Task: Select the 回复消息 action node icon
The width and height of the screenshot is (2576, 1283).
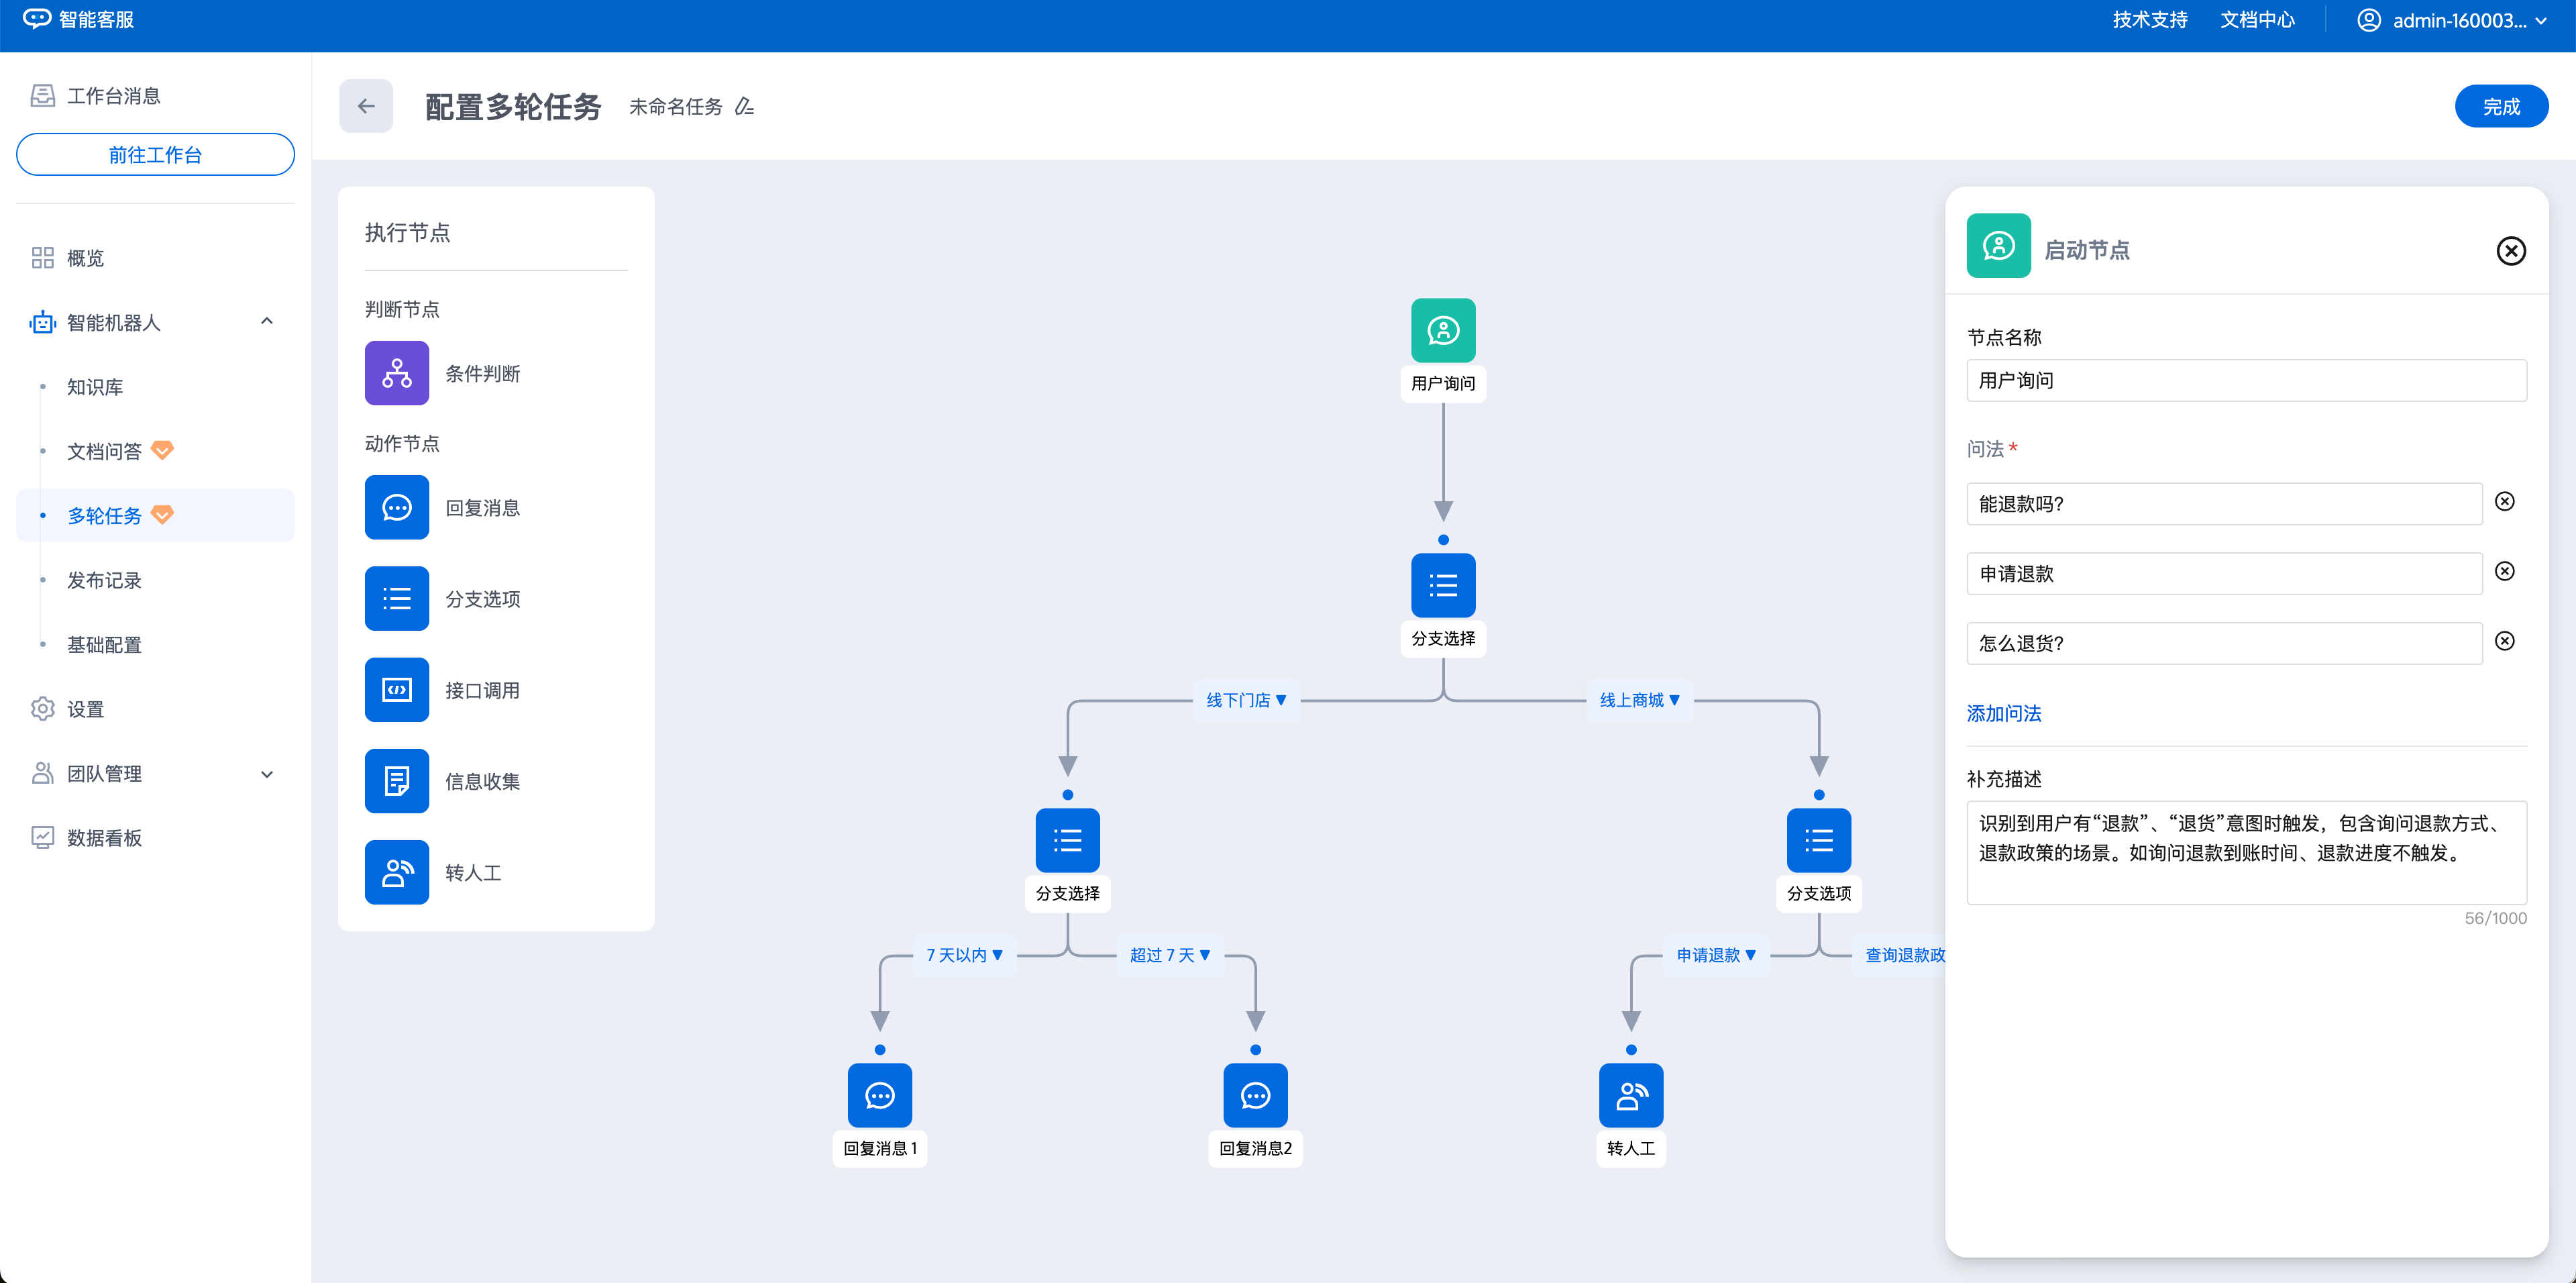Action: [x=396, y=508]
